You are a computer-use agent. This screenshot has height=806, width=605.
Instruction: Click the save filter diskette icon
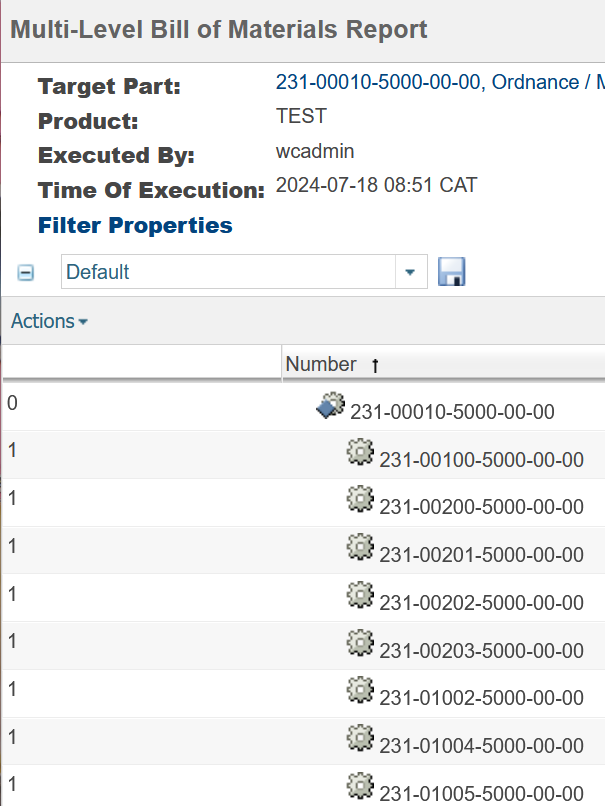(x=451, y=271)
